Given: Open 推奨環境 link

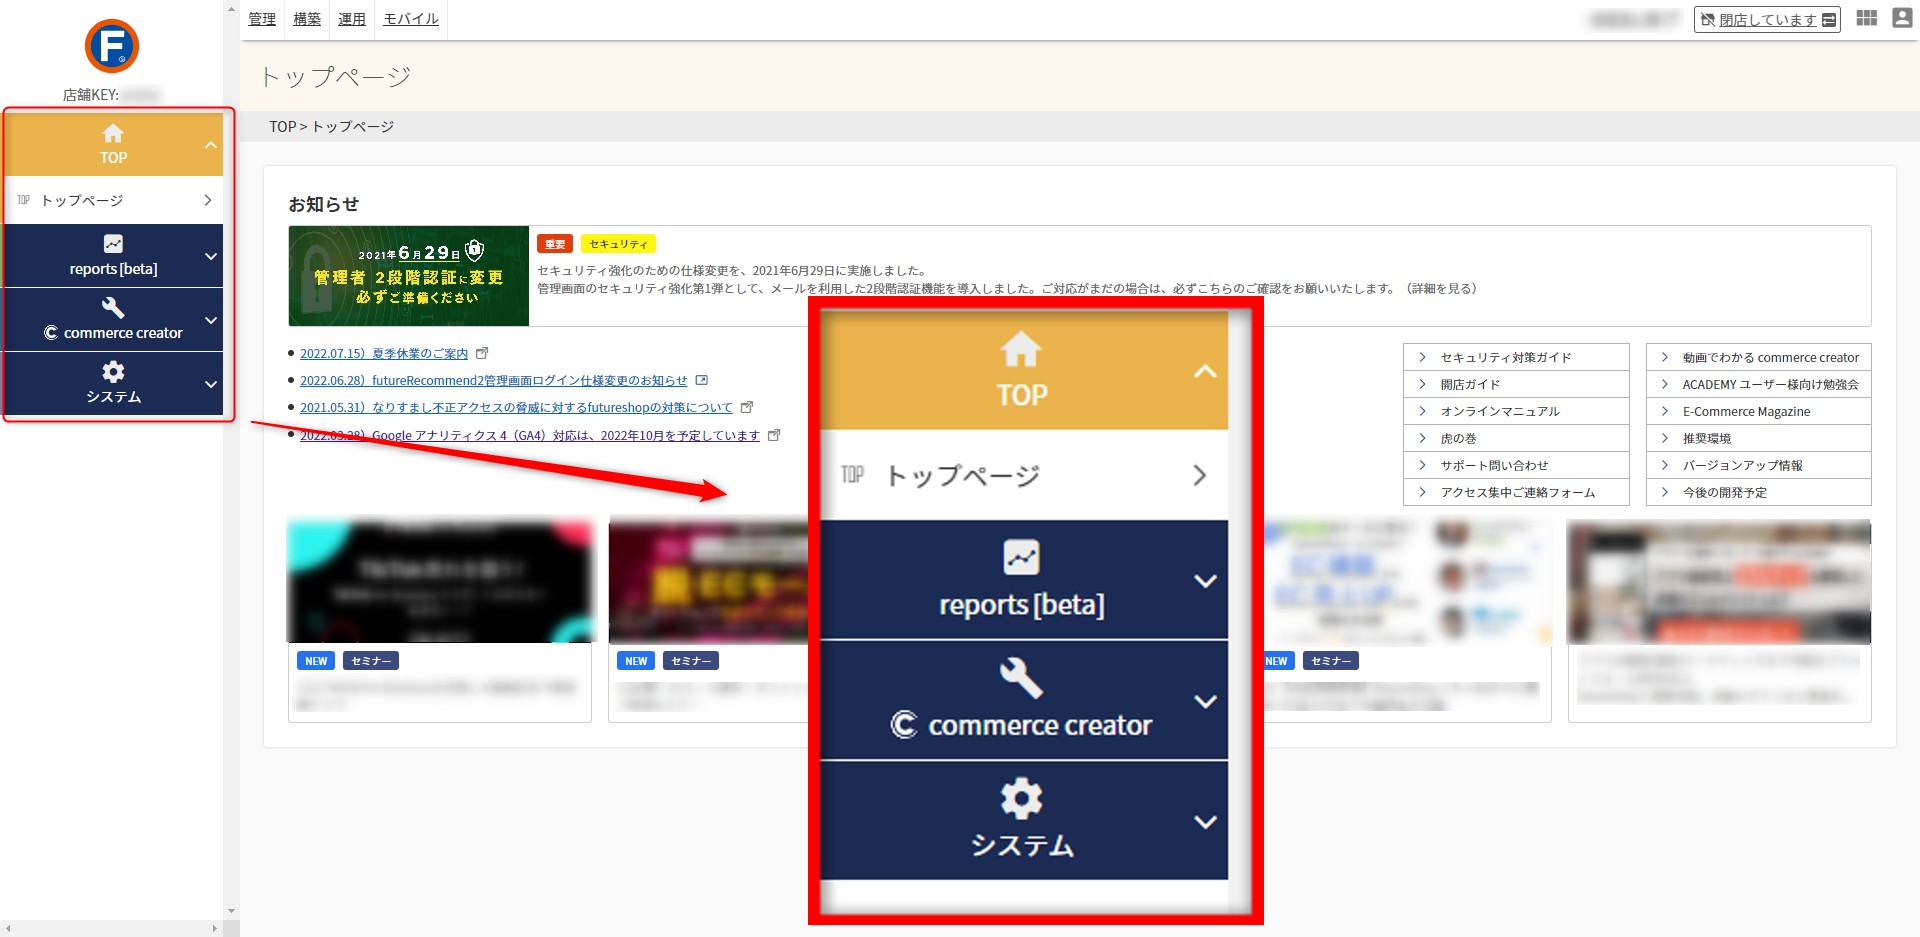Looking at the screenshot, I should pos(1759,438).
